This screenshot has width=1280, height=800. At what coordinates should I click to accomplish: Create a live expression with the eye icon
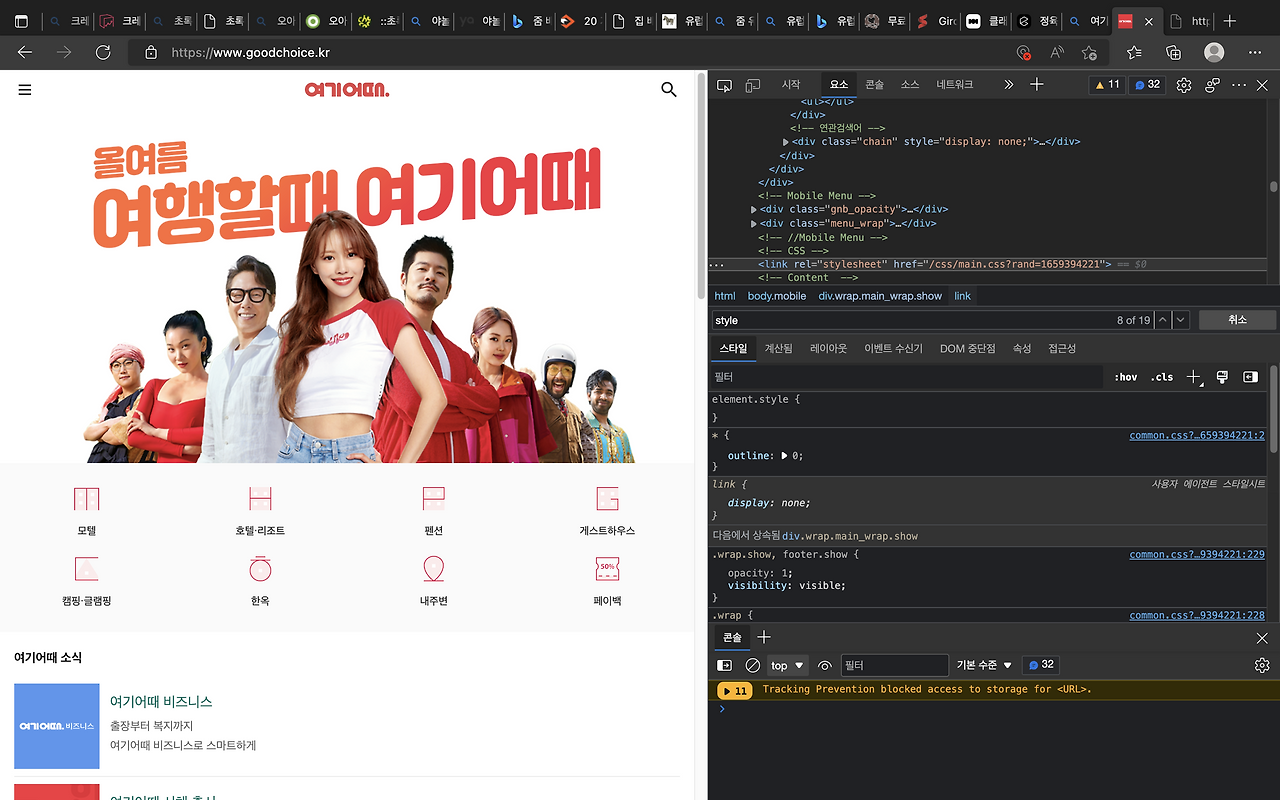point(823,665)
